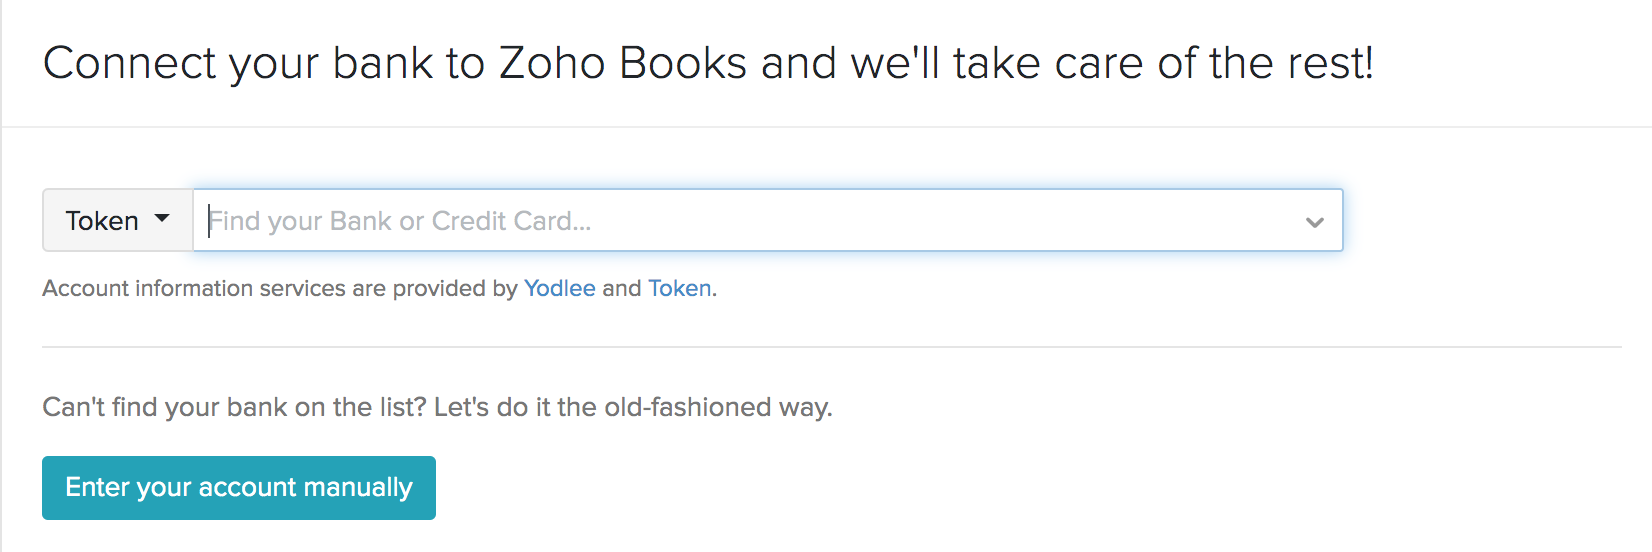The height and width of the screenshot is (552, 1652).
Task: Click take care of the rest in heading
Action: [x=1162, y=63]
